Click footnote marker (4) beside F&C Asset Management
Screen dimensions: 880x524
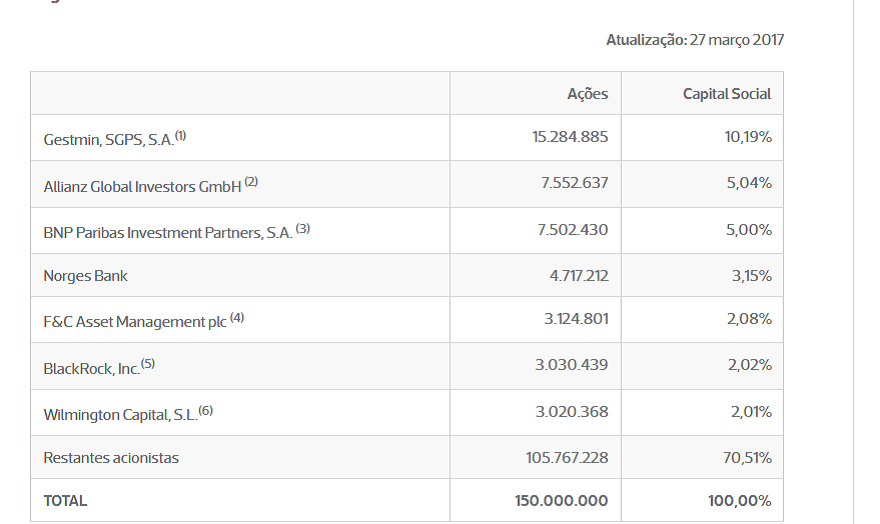pyautogui.click(x=237, y=318)
